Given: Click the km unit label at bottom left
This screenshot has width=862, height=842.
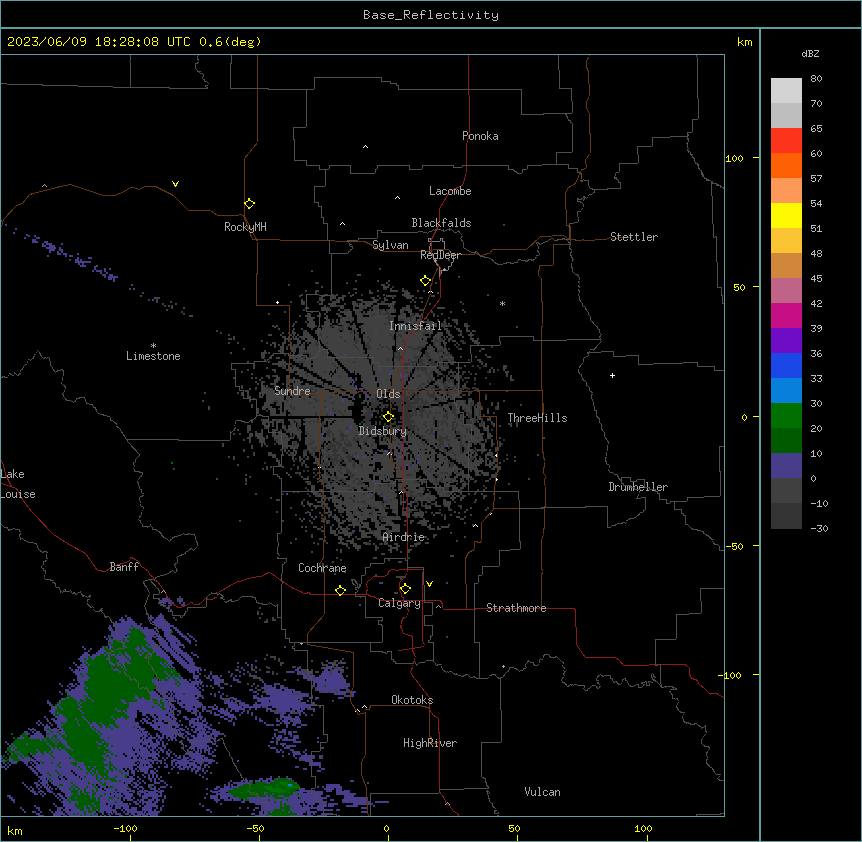Looking at the screenshot, I should tap(15, 831).
